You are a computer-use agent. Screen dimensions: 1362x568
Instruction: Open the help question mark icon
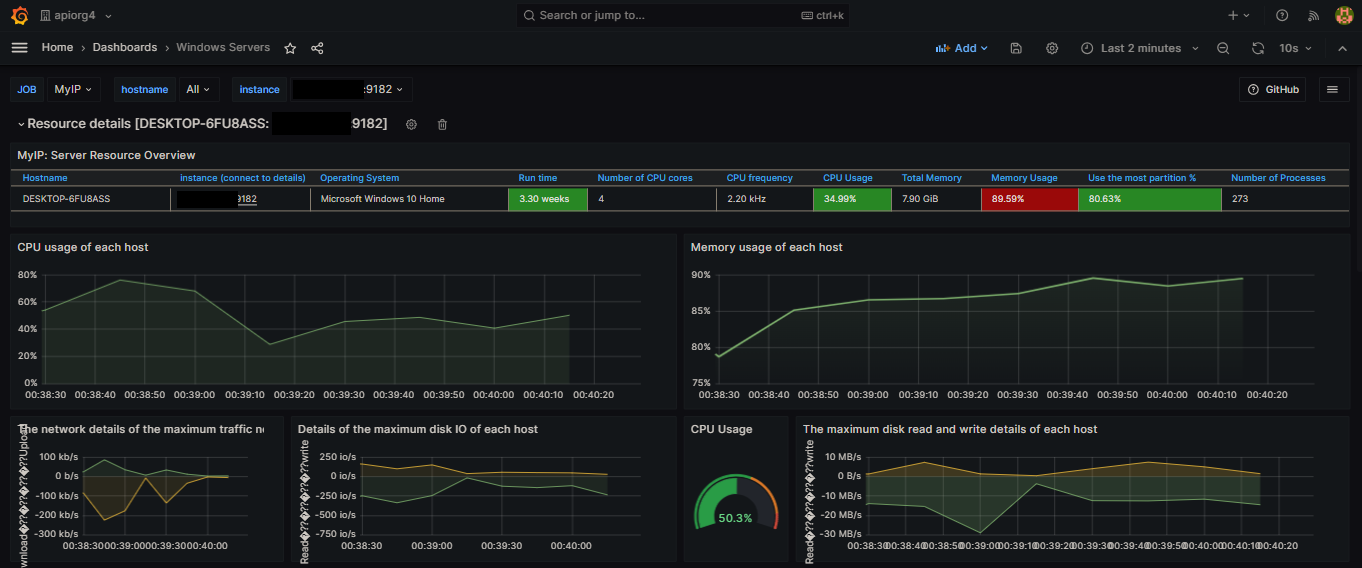(x=1282, y=16)
